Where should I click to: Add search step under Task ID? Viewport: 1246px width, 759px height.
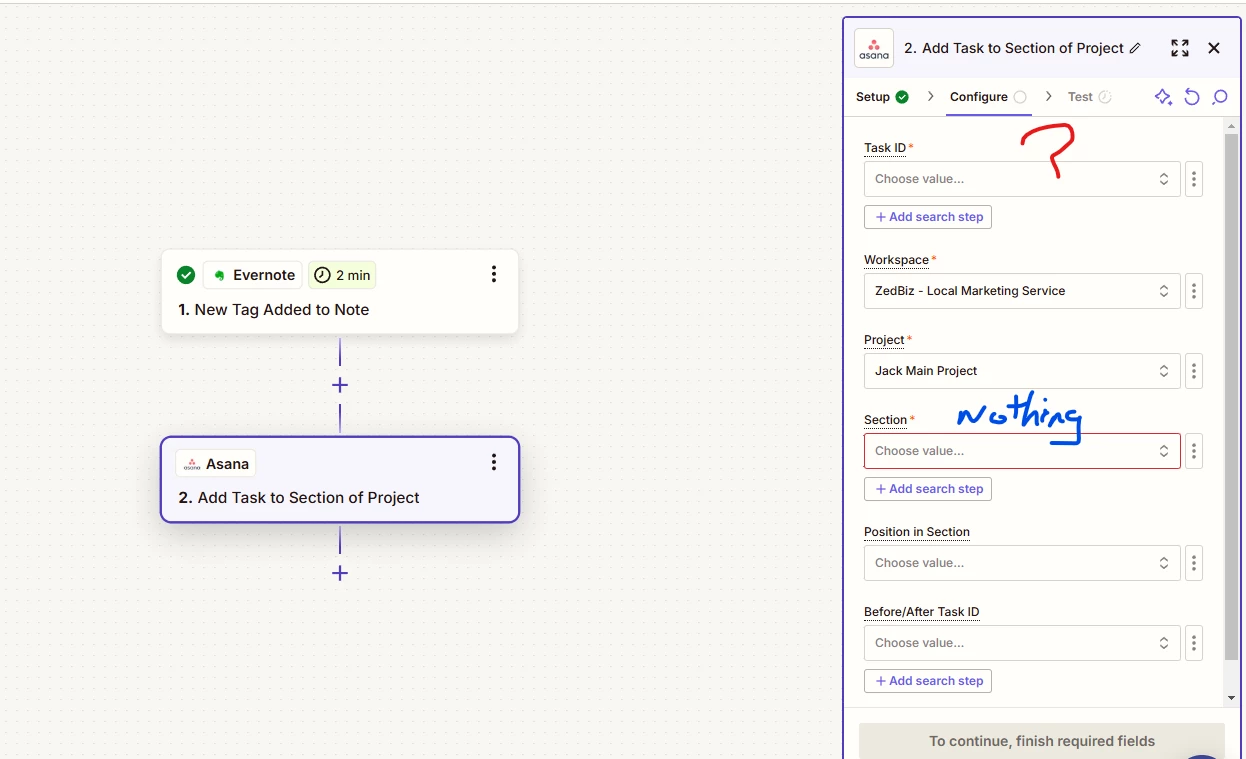pyautogui.click(x=928, y=217)
